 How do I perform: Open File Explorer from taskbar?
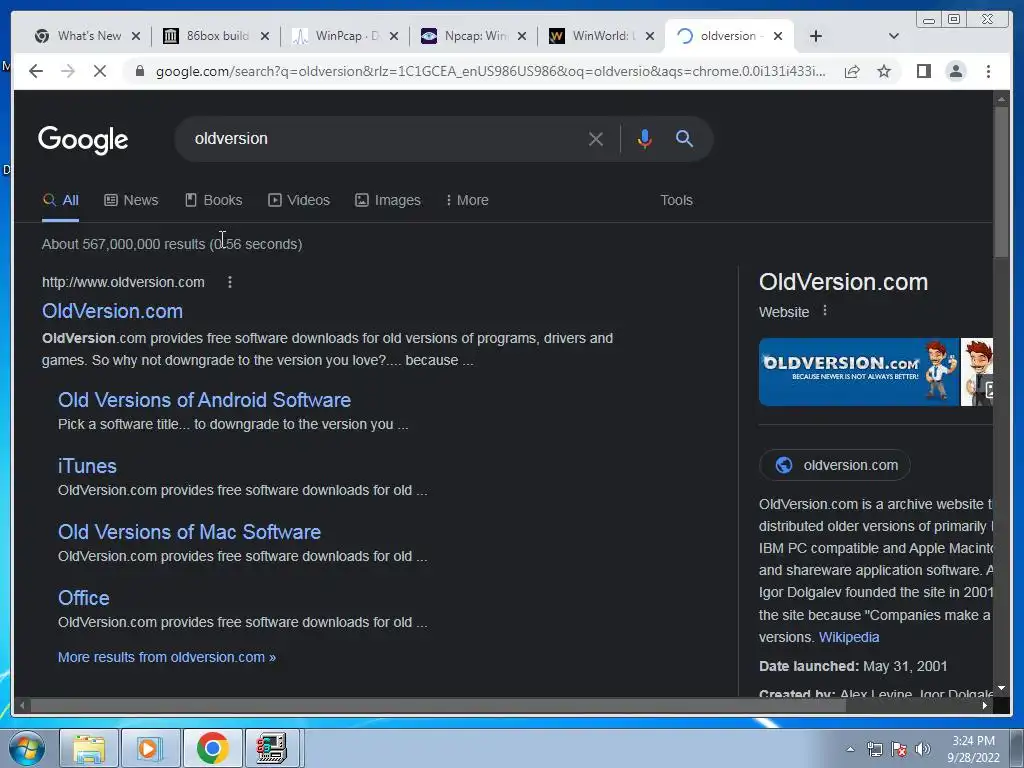89,748
